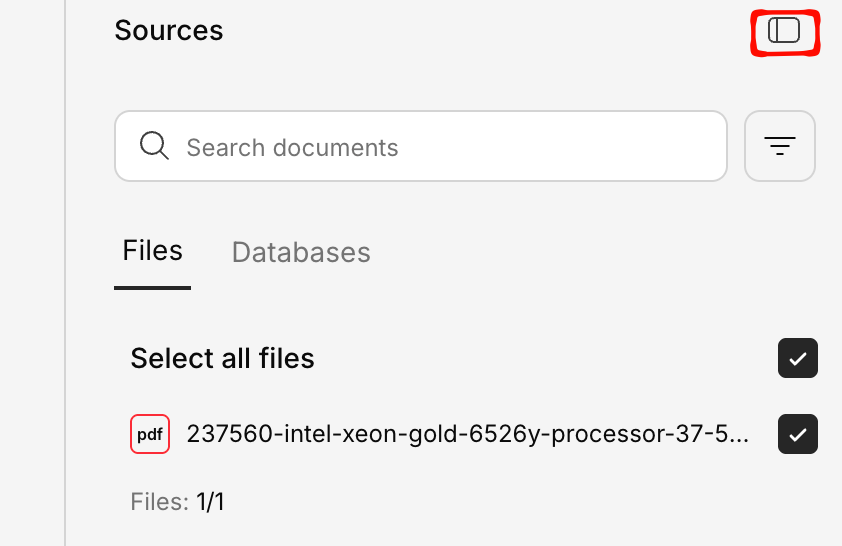Click the underline beneath the Files tab

pos(152,288)
